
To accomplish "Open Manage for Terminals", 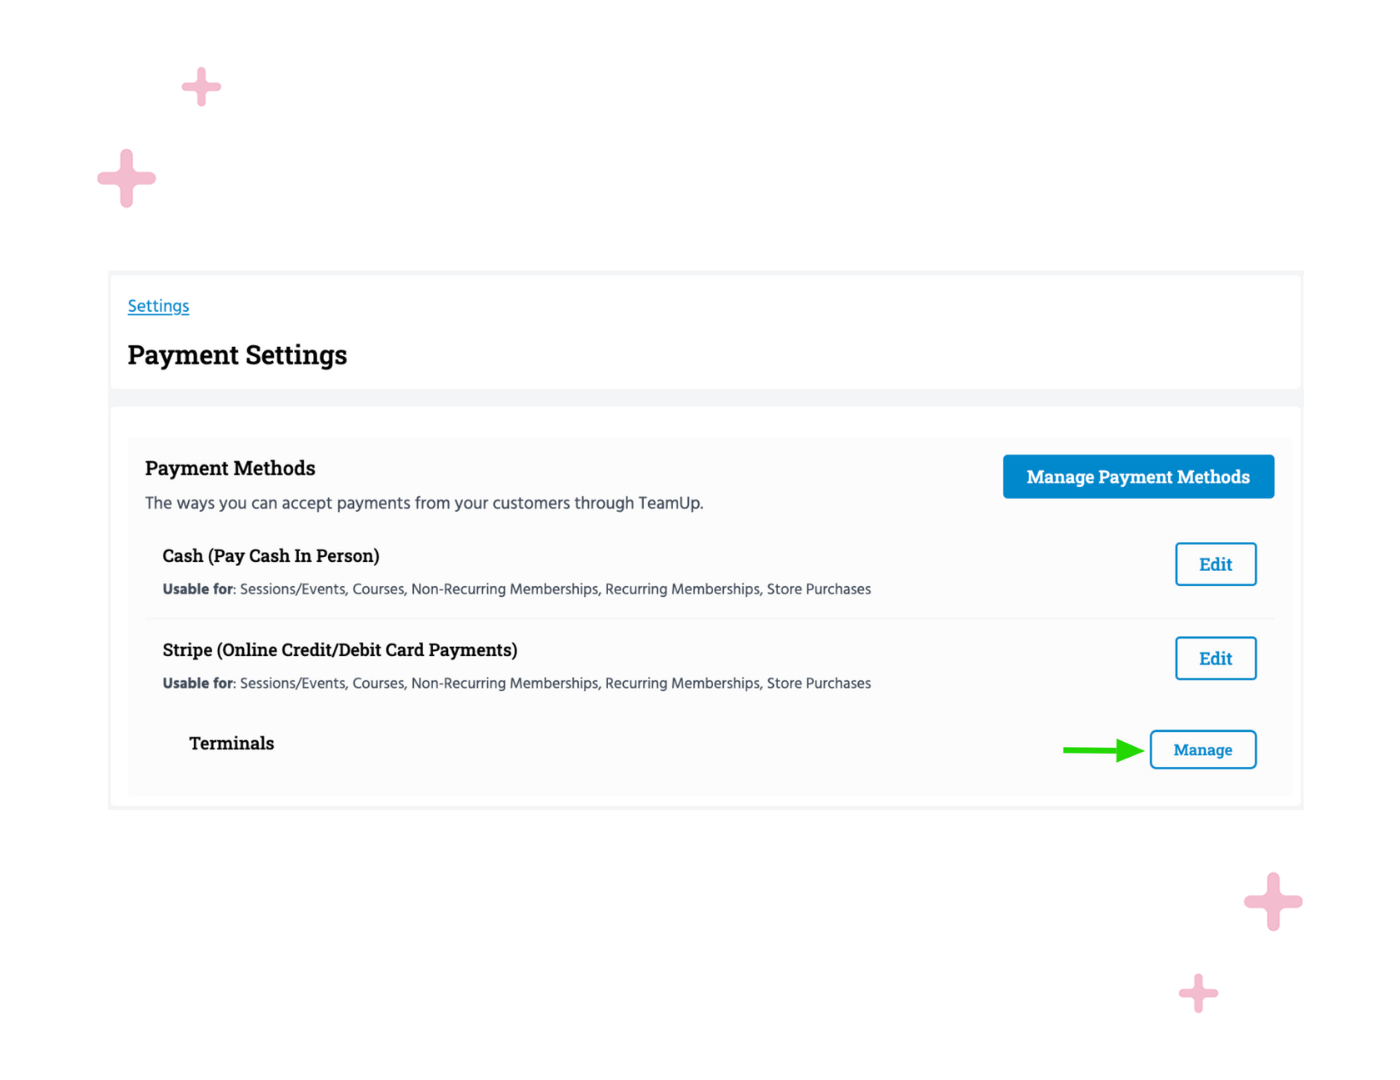I will tap(1202, 749).
